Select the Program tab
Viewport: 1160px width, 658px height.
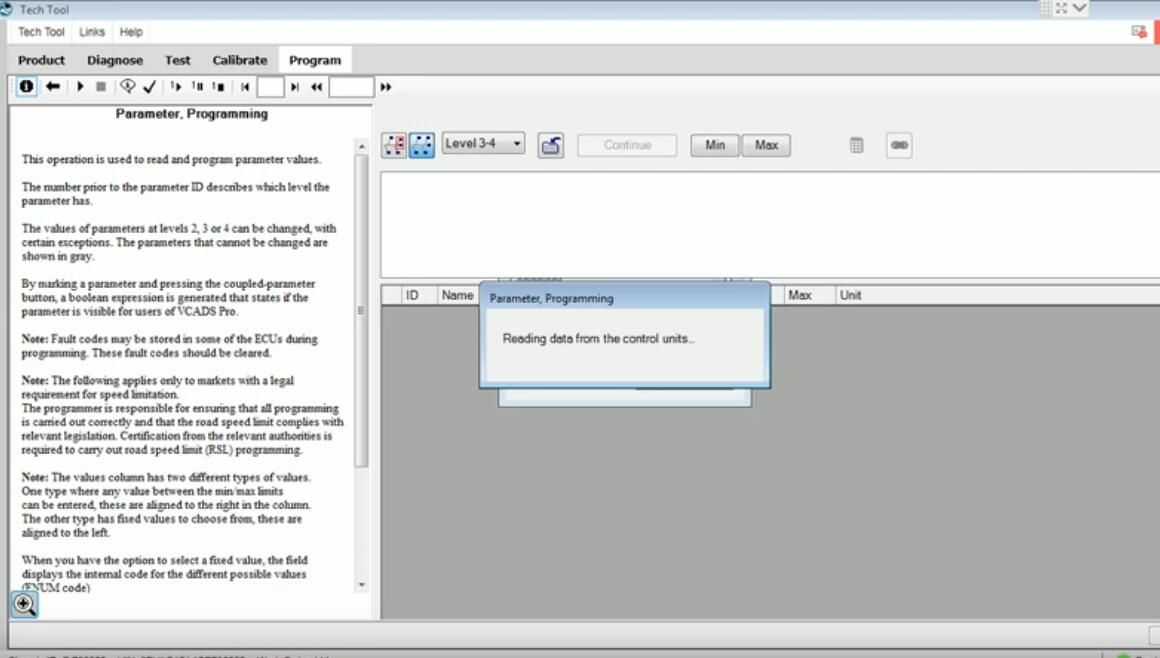click(x=315, y=60)
